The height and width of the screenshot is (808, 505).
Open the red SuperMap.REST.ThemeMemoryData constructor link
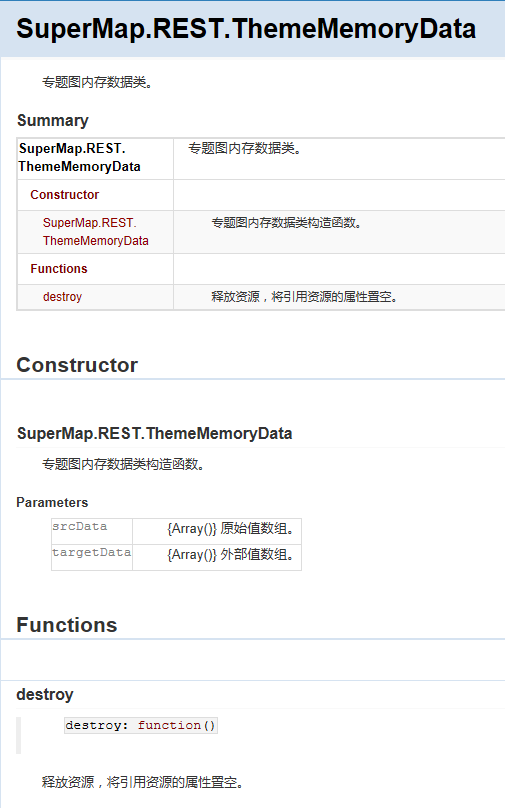point(96,232)
